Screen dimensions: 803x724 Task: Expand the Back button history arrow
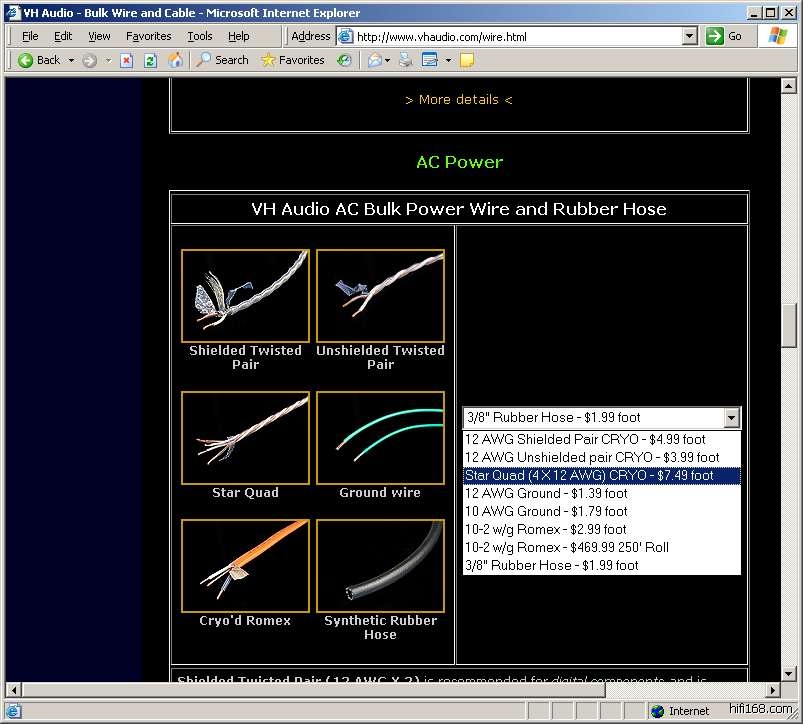coord(71,60)
